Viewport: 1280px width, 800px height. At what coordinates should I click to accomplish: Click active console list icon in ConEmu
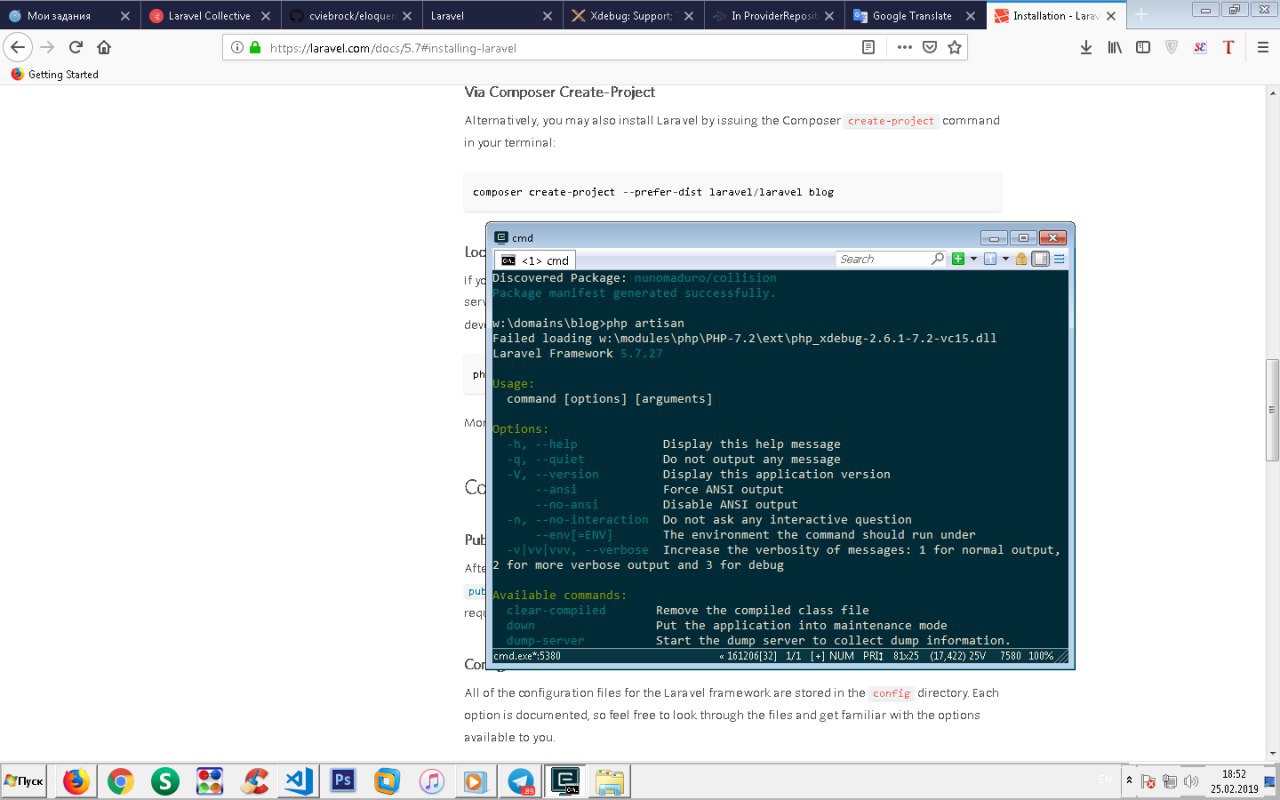pos(990,259)
